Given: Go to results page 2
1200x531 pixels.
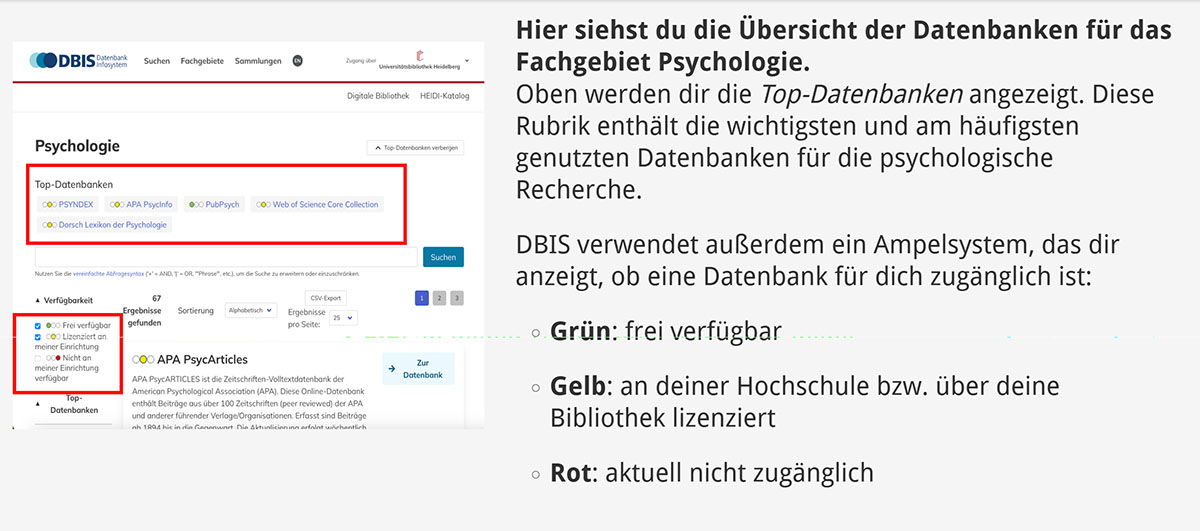Looking at the screenshot, I should click(439, 298).
